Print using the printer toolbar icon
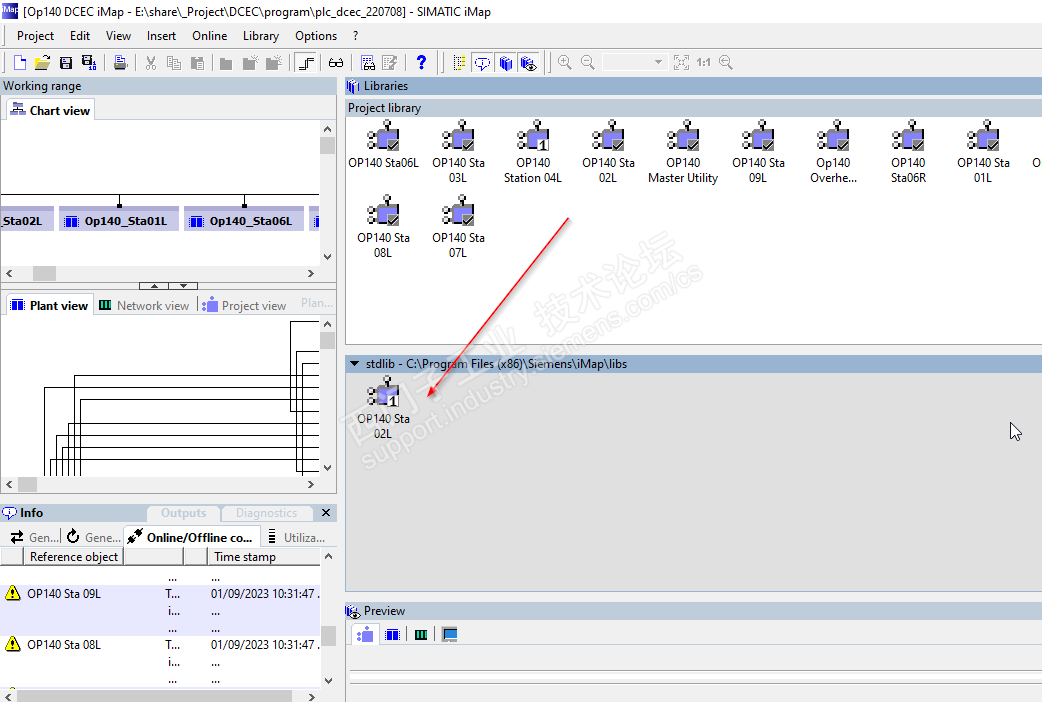The width and height of the screenshot is (1042, 702). (120, 62)
